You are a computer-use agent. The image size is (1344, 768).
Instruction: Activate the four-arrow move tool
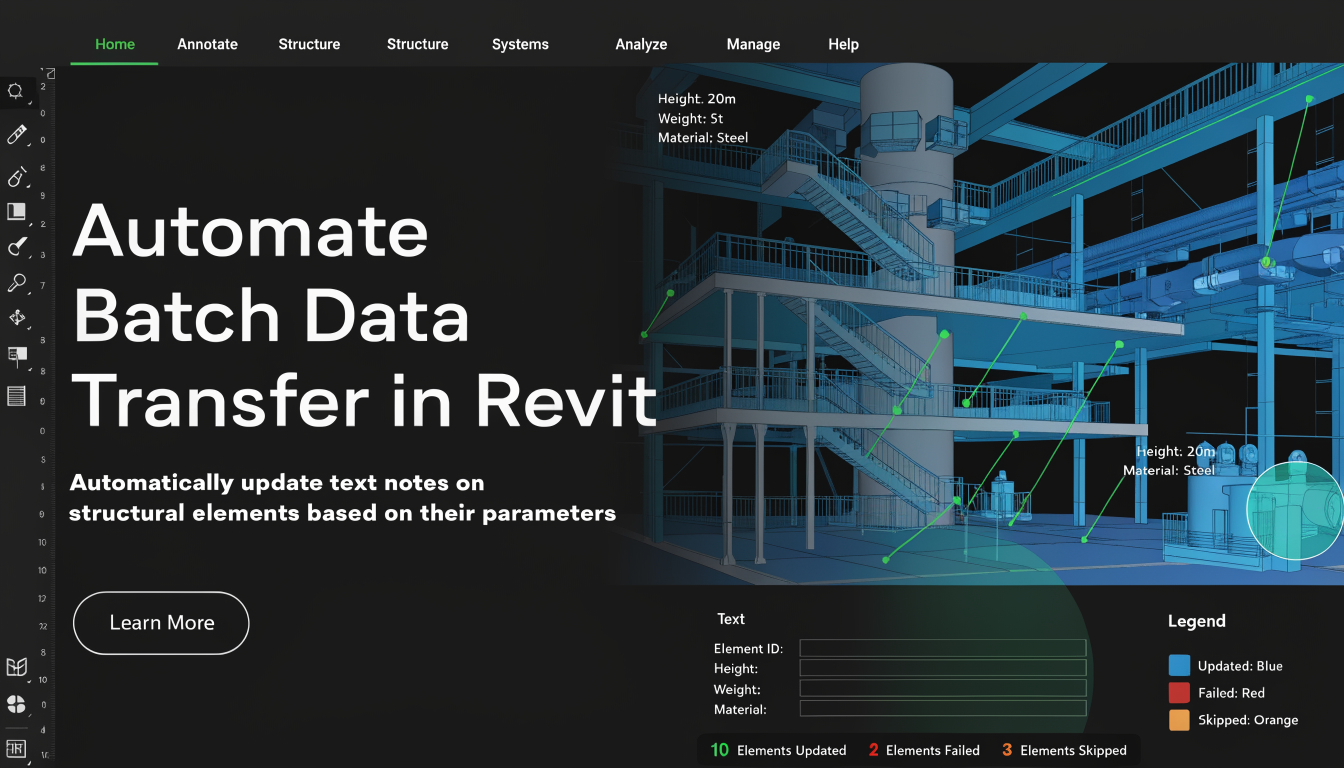coord(16,319)
